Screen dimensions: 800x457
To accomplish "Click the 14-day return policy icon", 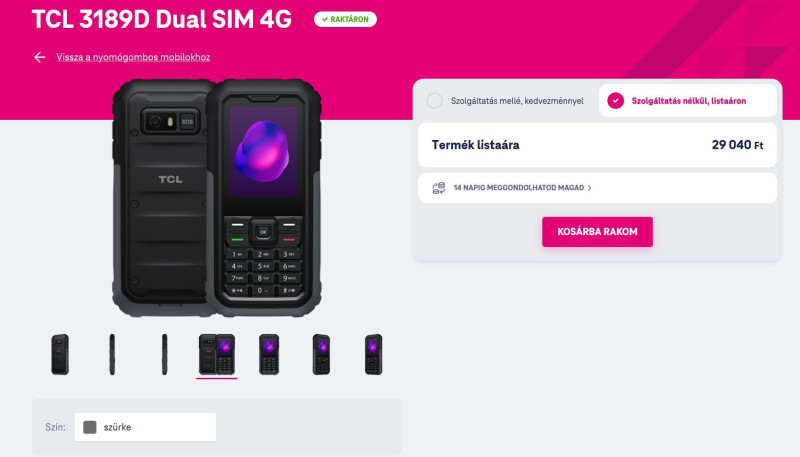I will tap(438, 188).
